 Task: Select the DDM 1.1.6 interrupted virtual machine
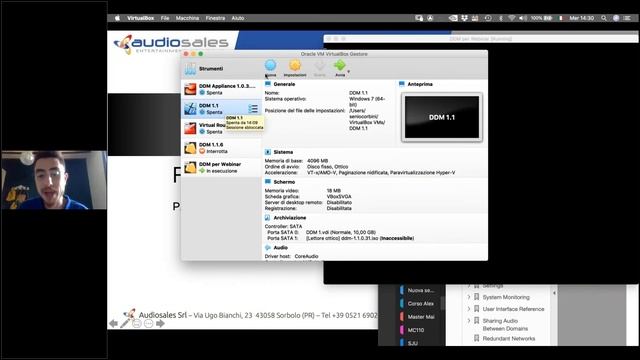tap(221, 148)
